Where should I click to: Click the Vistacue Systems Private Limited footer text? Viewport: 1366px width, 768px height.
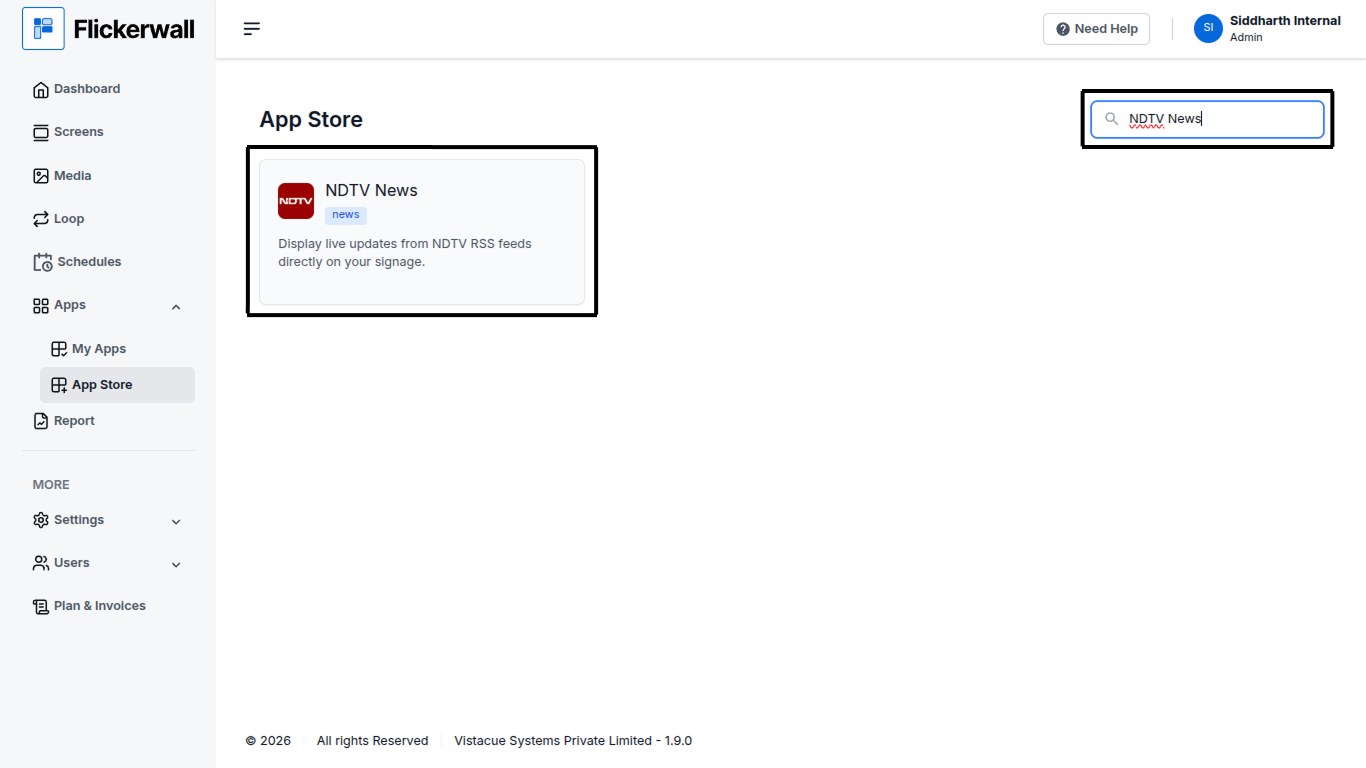tap(573, 741)
